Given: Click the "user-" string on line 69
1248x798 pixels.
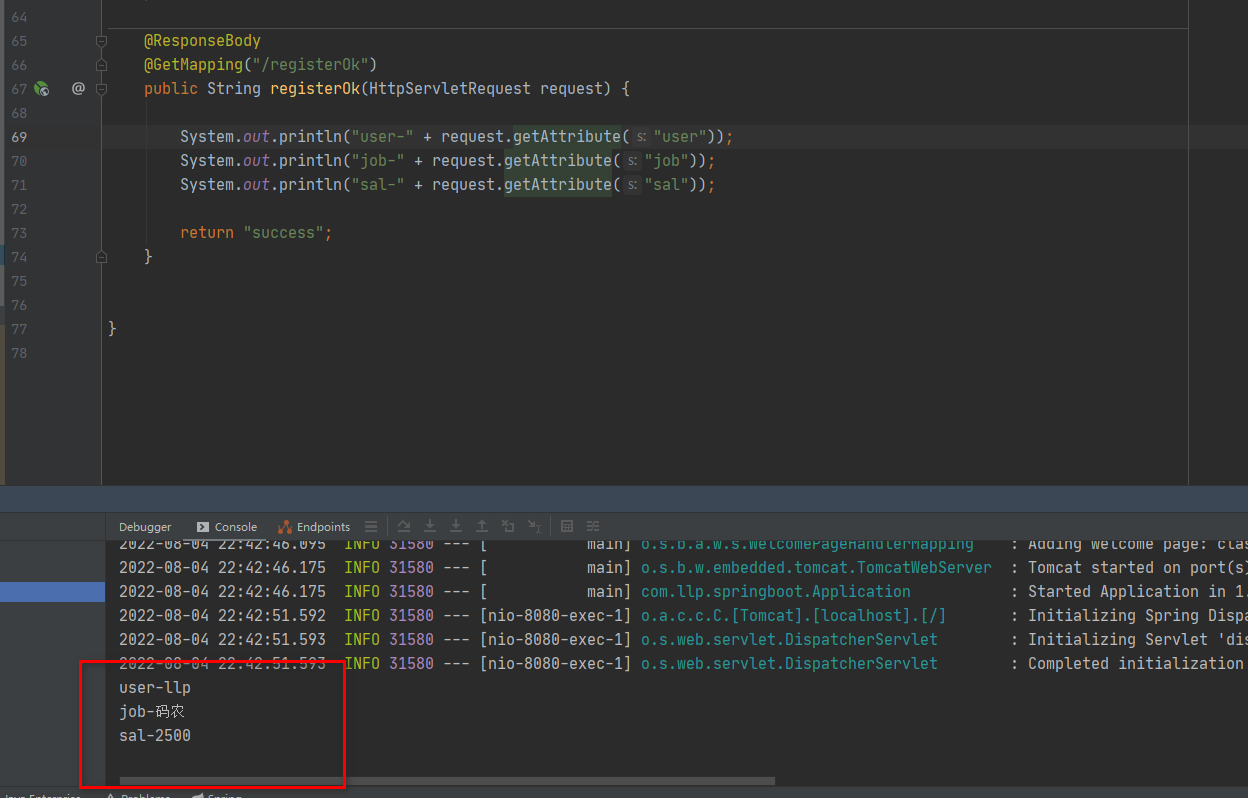Looking at the screenshot, I should pos(383,137).
